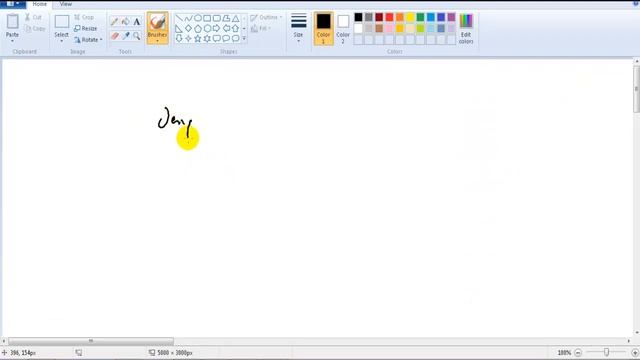Expand the Shapes gallery with More arrow
The width and height of the screenshot is (640, 360).
[x=244, y=38]
